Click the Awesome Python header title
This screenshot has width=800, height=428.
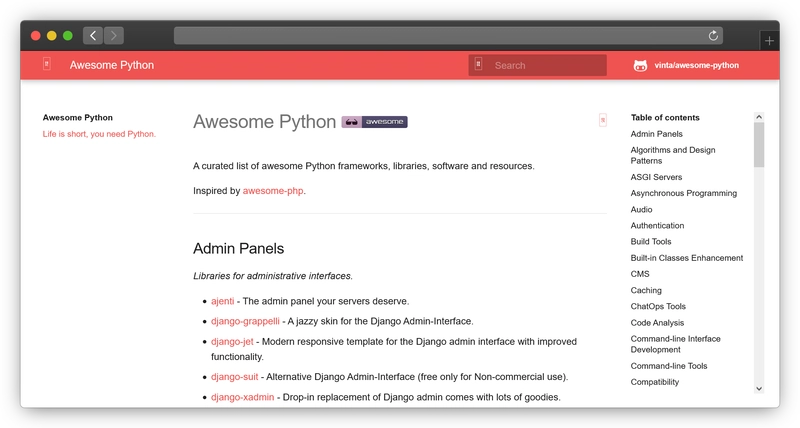coord(112,65)
